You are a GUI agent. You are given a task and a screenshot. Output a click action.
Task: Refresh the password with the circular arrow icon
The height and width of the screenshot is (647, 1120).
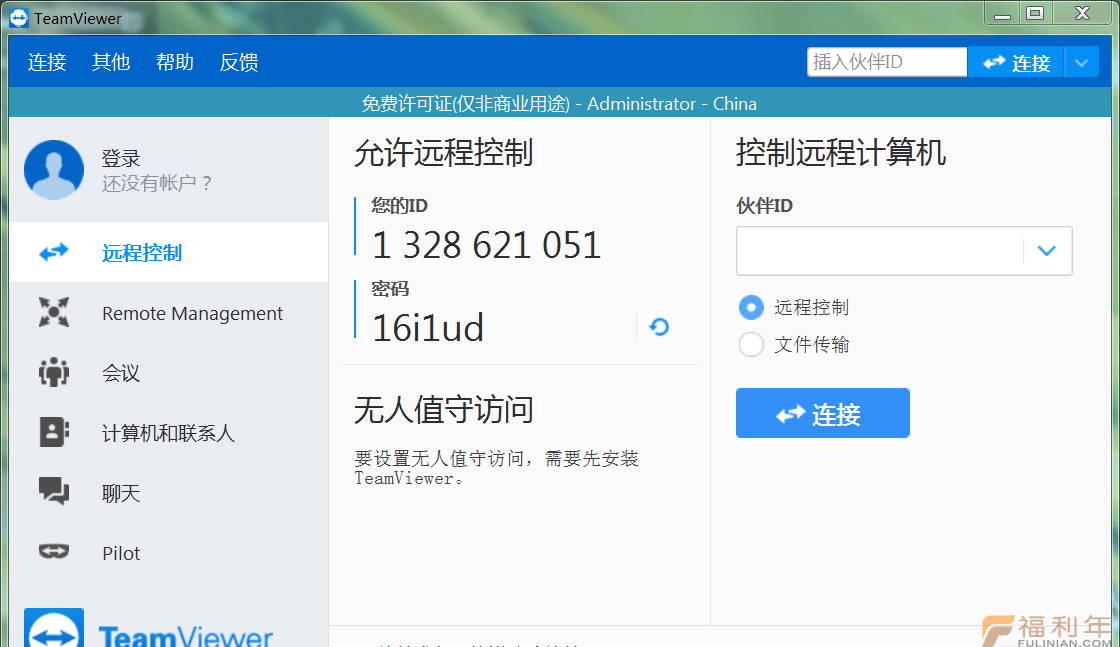click(659, 327)
